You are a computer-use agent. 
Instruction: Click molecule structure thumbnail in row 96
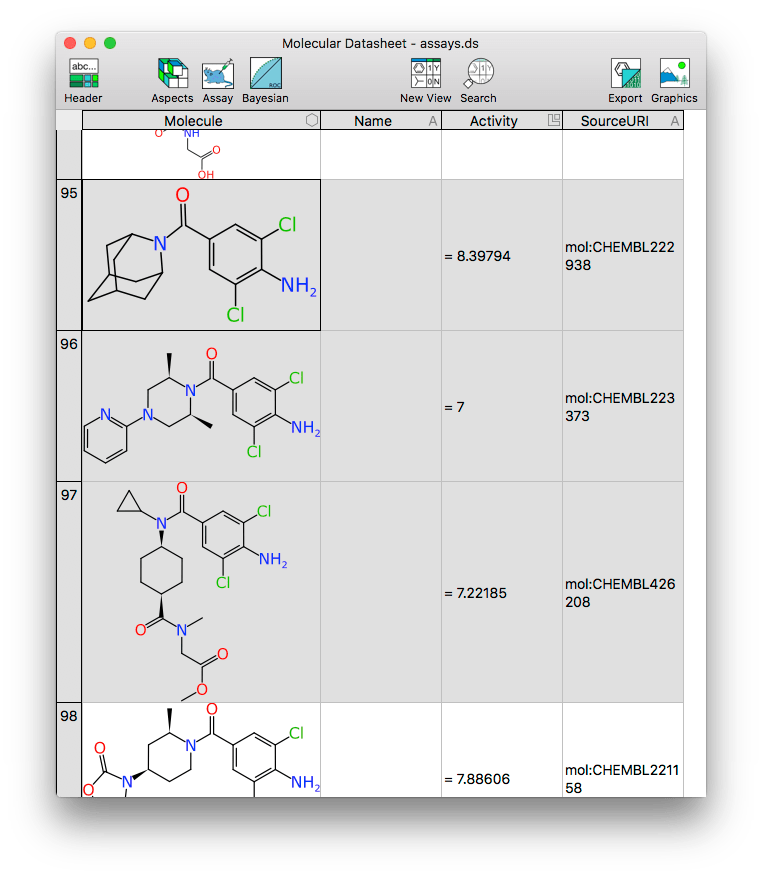(201, 406)
